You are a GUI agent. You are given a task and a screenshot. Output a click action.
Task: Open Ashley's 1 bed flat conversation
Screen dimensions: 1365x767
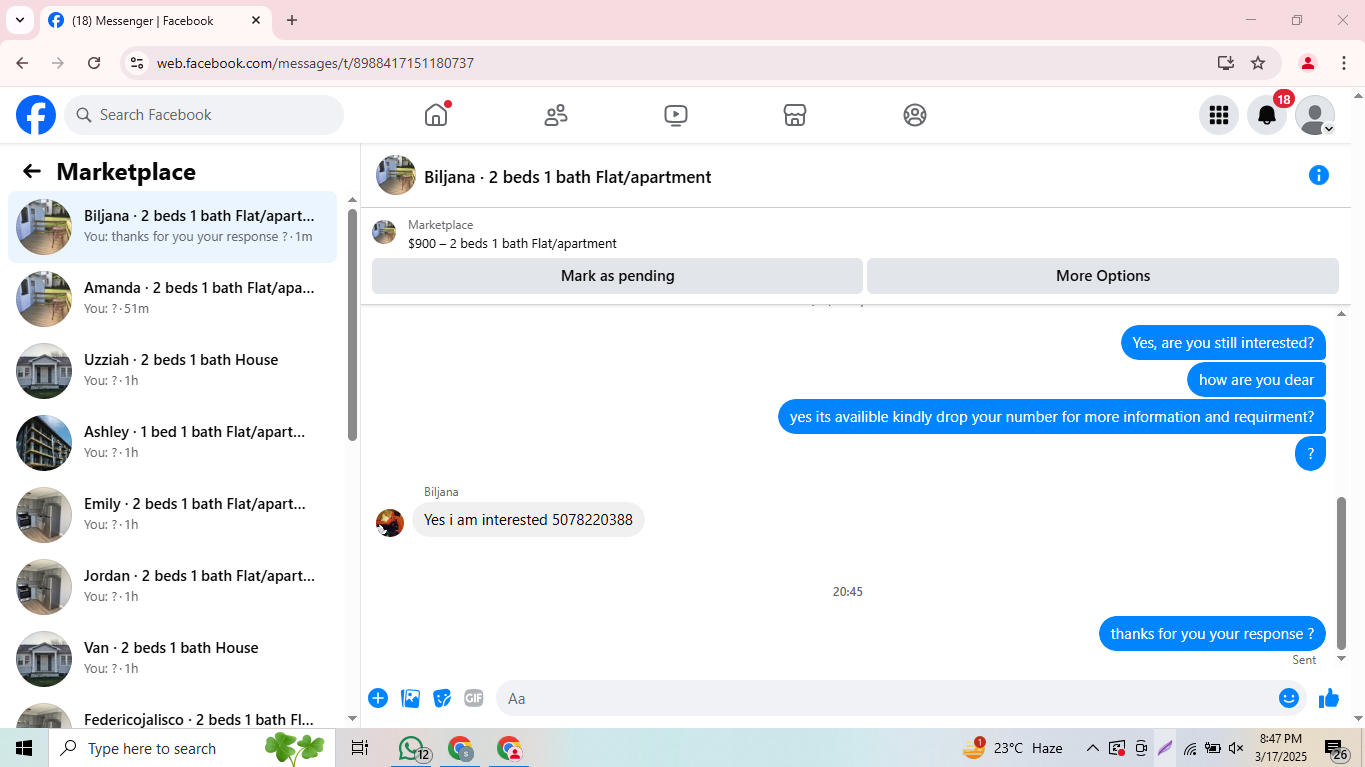point(172,443)
